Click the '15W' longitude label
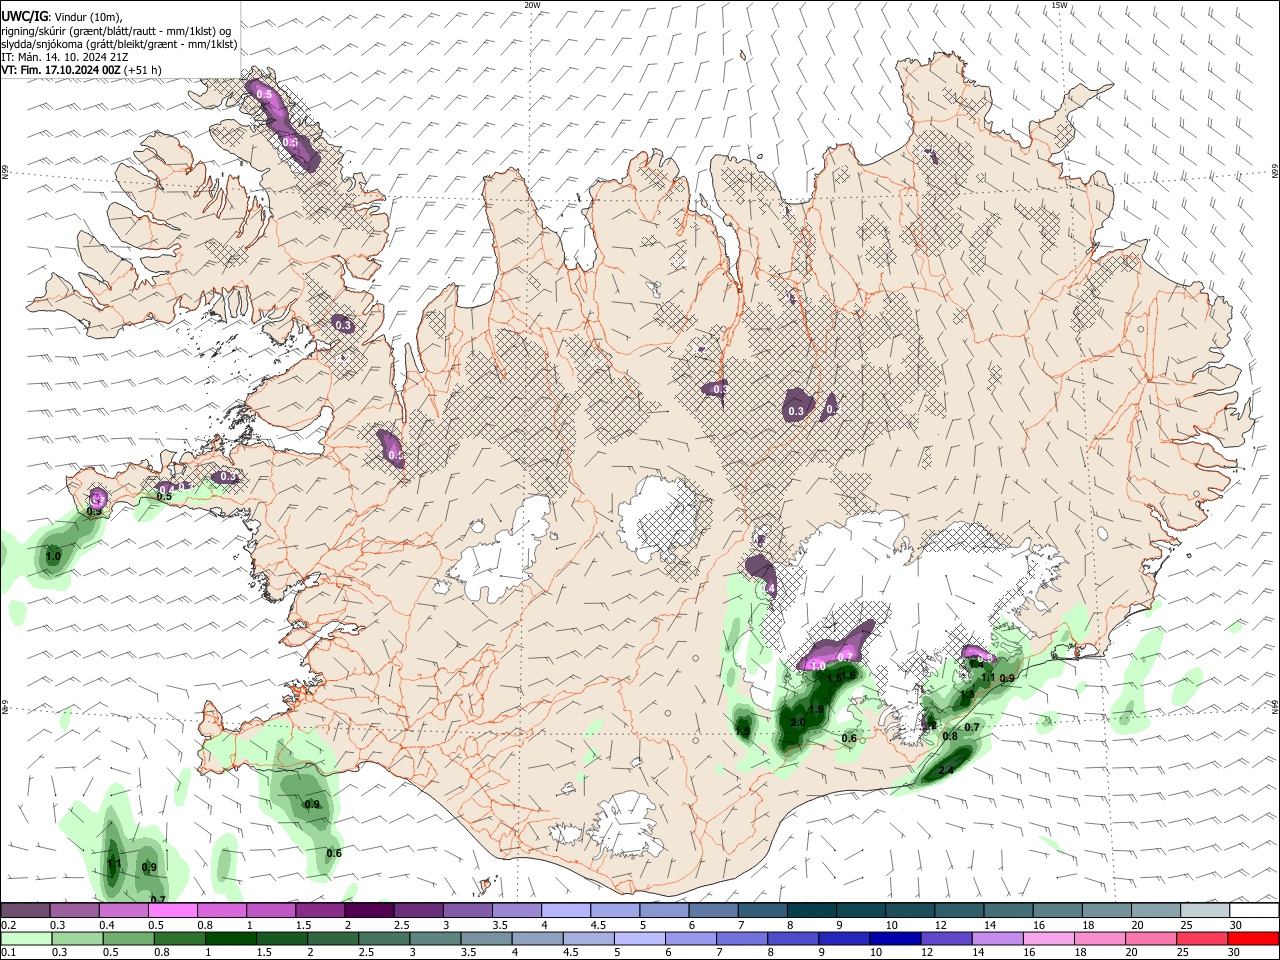Screen dimensions: 1280x960 pyautogui.click(x=1059, y=5)
